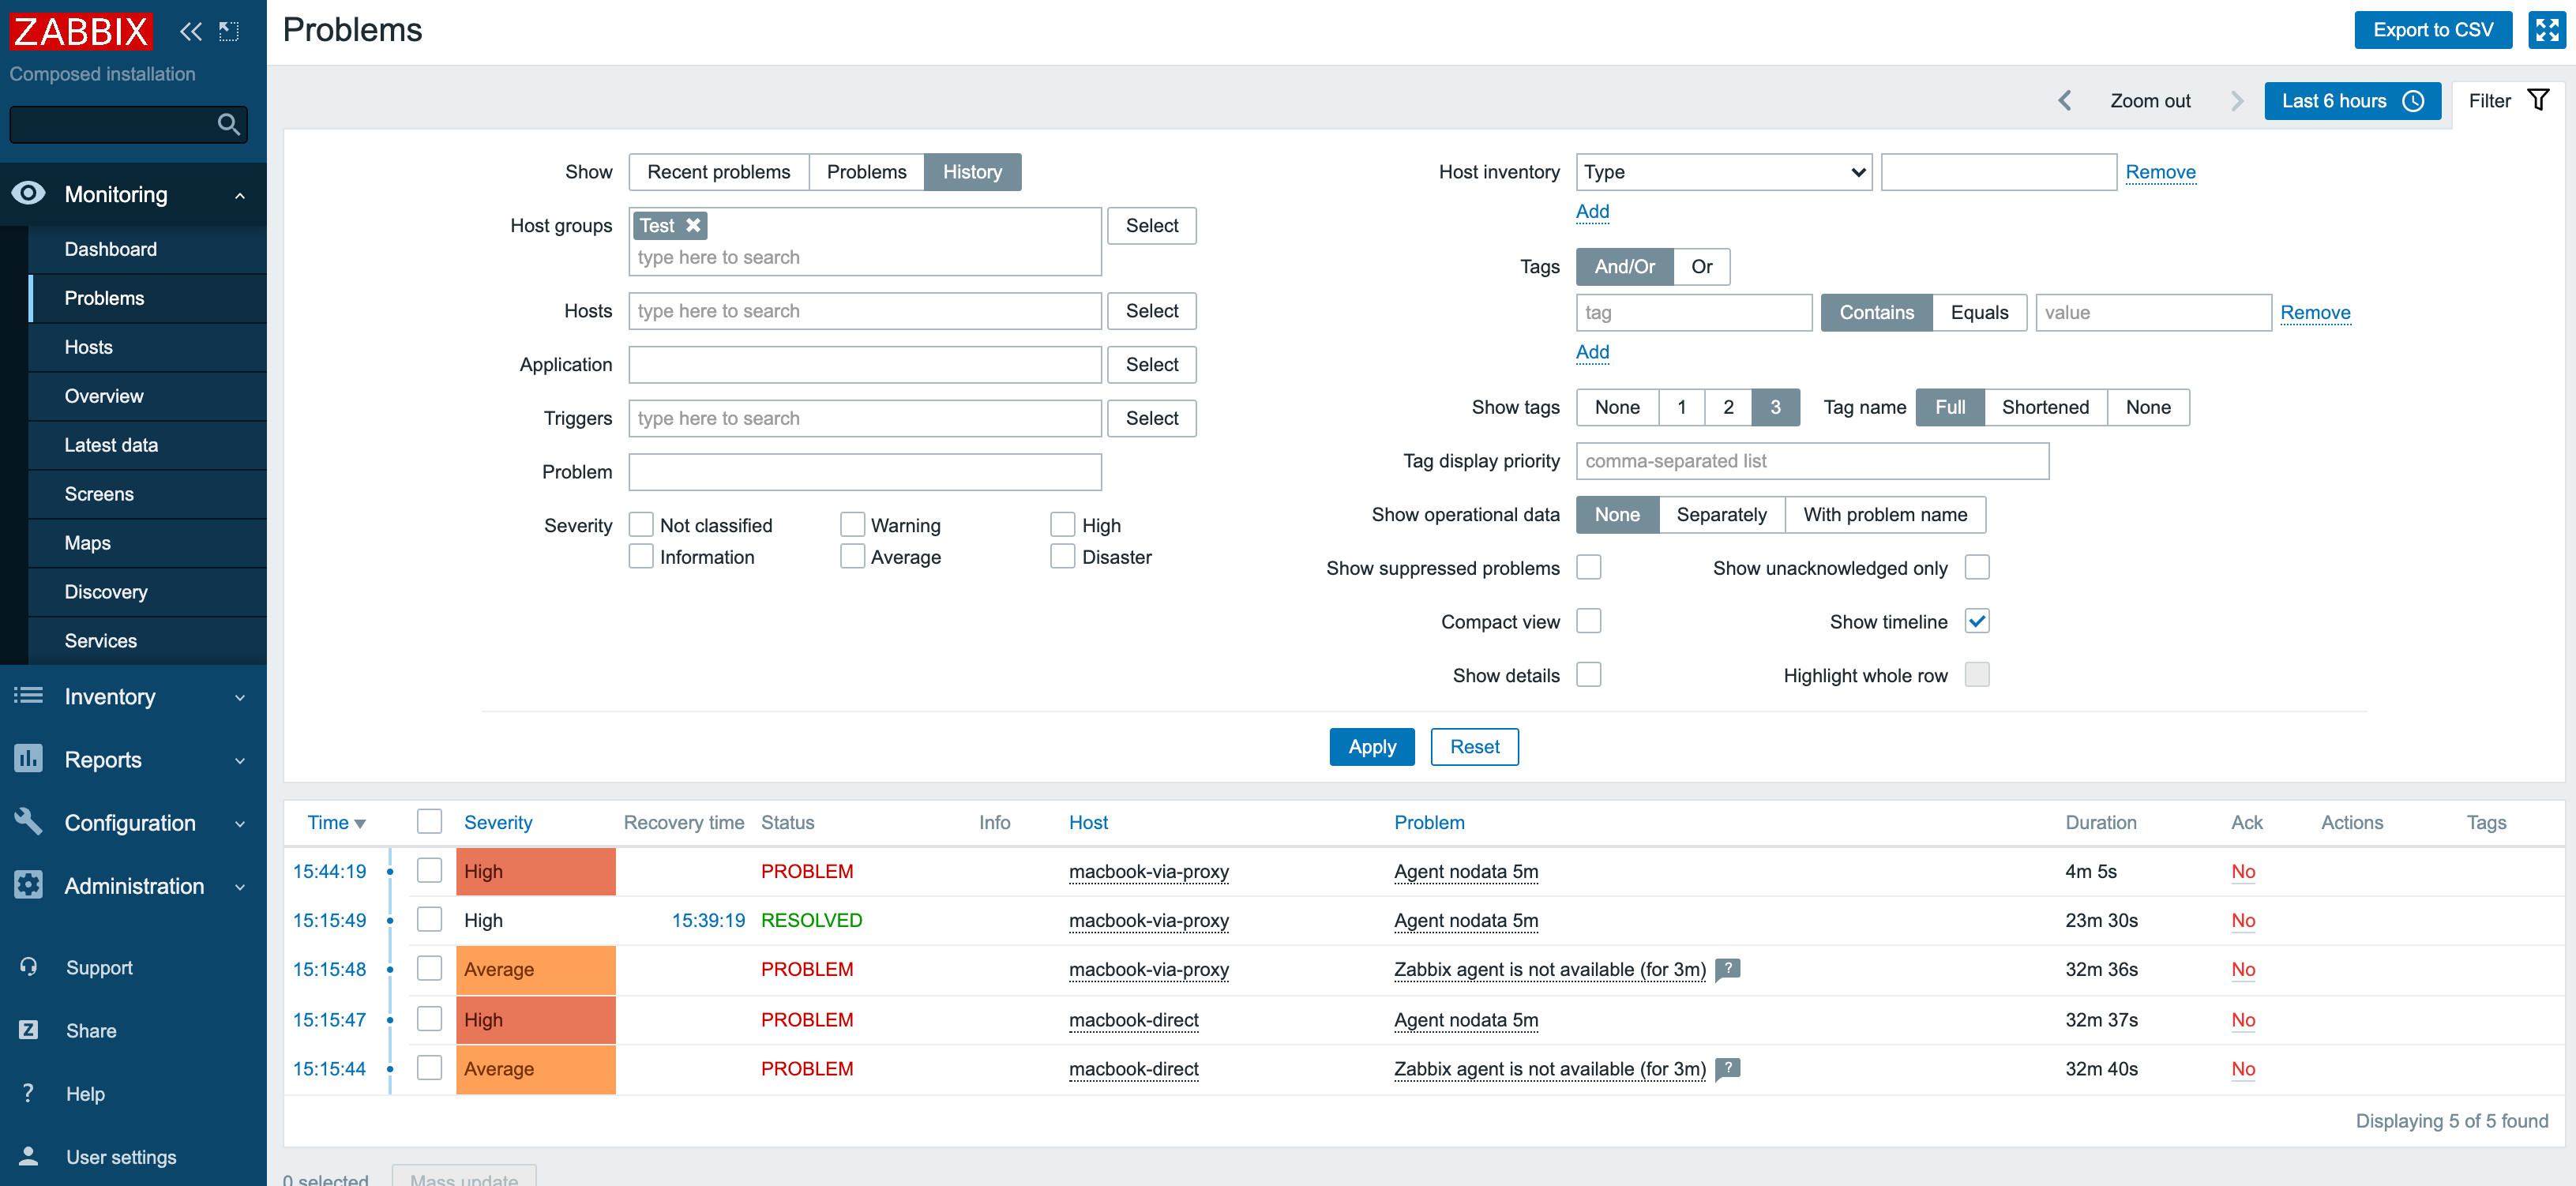Click Export to CSV
2576x1186 pixels.
tap(2433, 30)
